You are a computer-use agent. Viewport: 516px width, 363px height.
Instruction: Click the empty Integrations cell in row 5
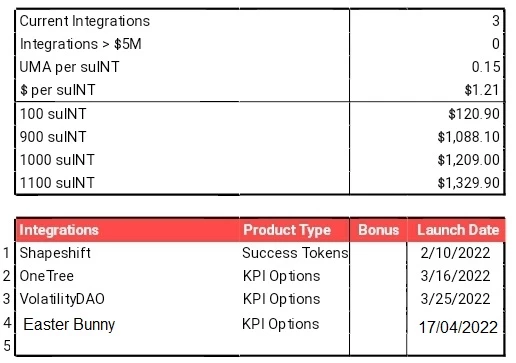(127, 345)
